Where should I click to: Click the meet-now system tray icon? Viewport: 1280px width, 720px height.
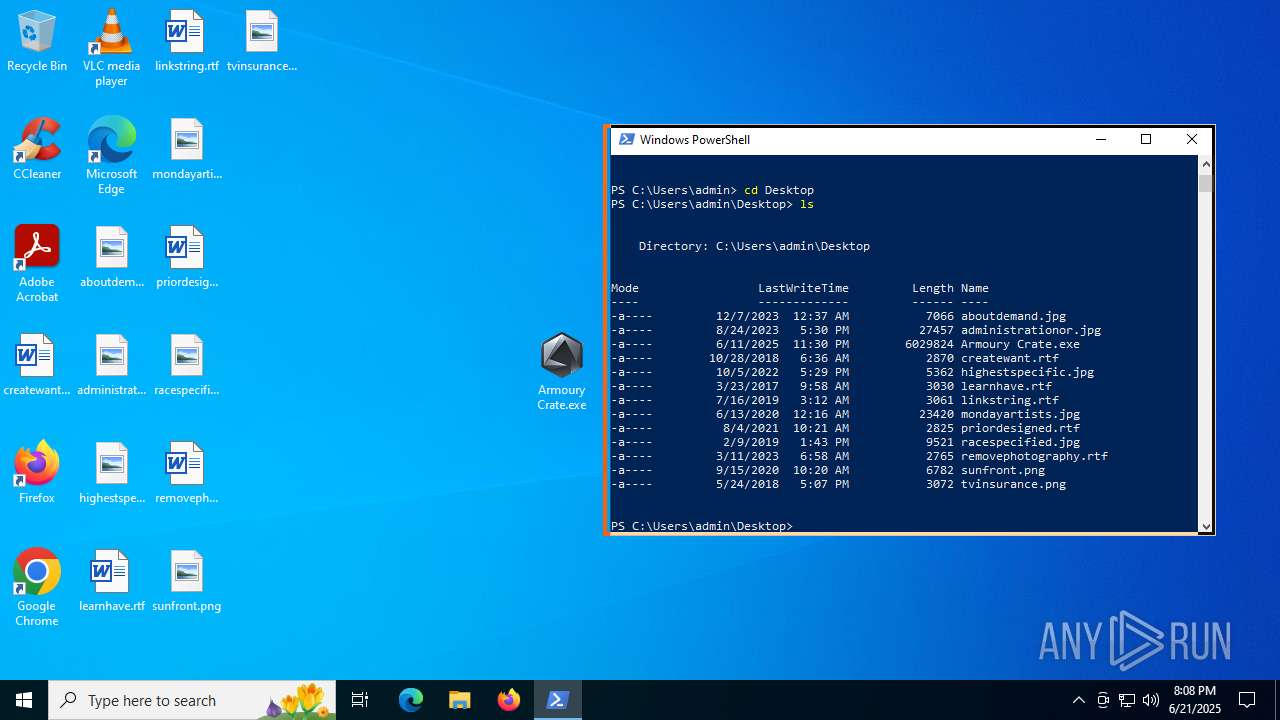pyautogui.click(x=1103, y=700)
